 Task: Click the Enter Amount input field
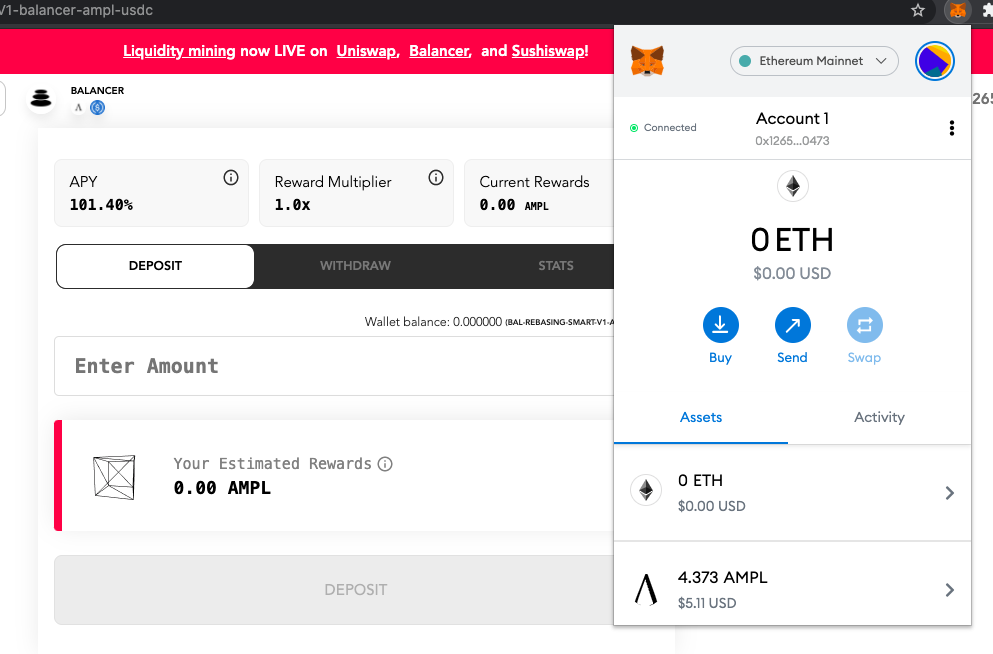click(x=334, y=366)
